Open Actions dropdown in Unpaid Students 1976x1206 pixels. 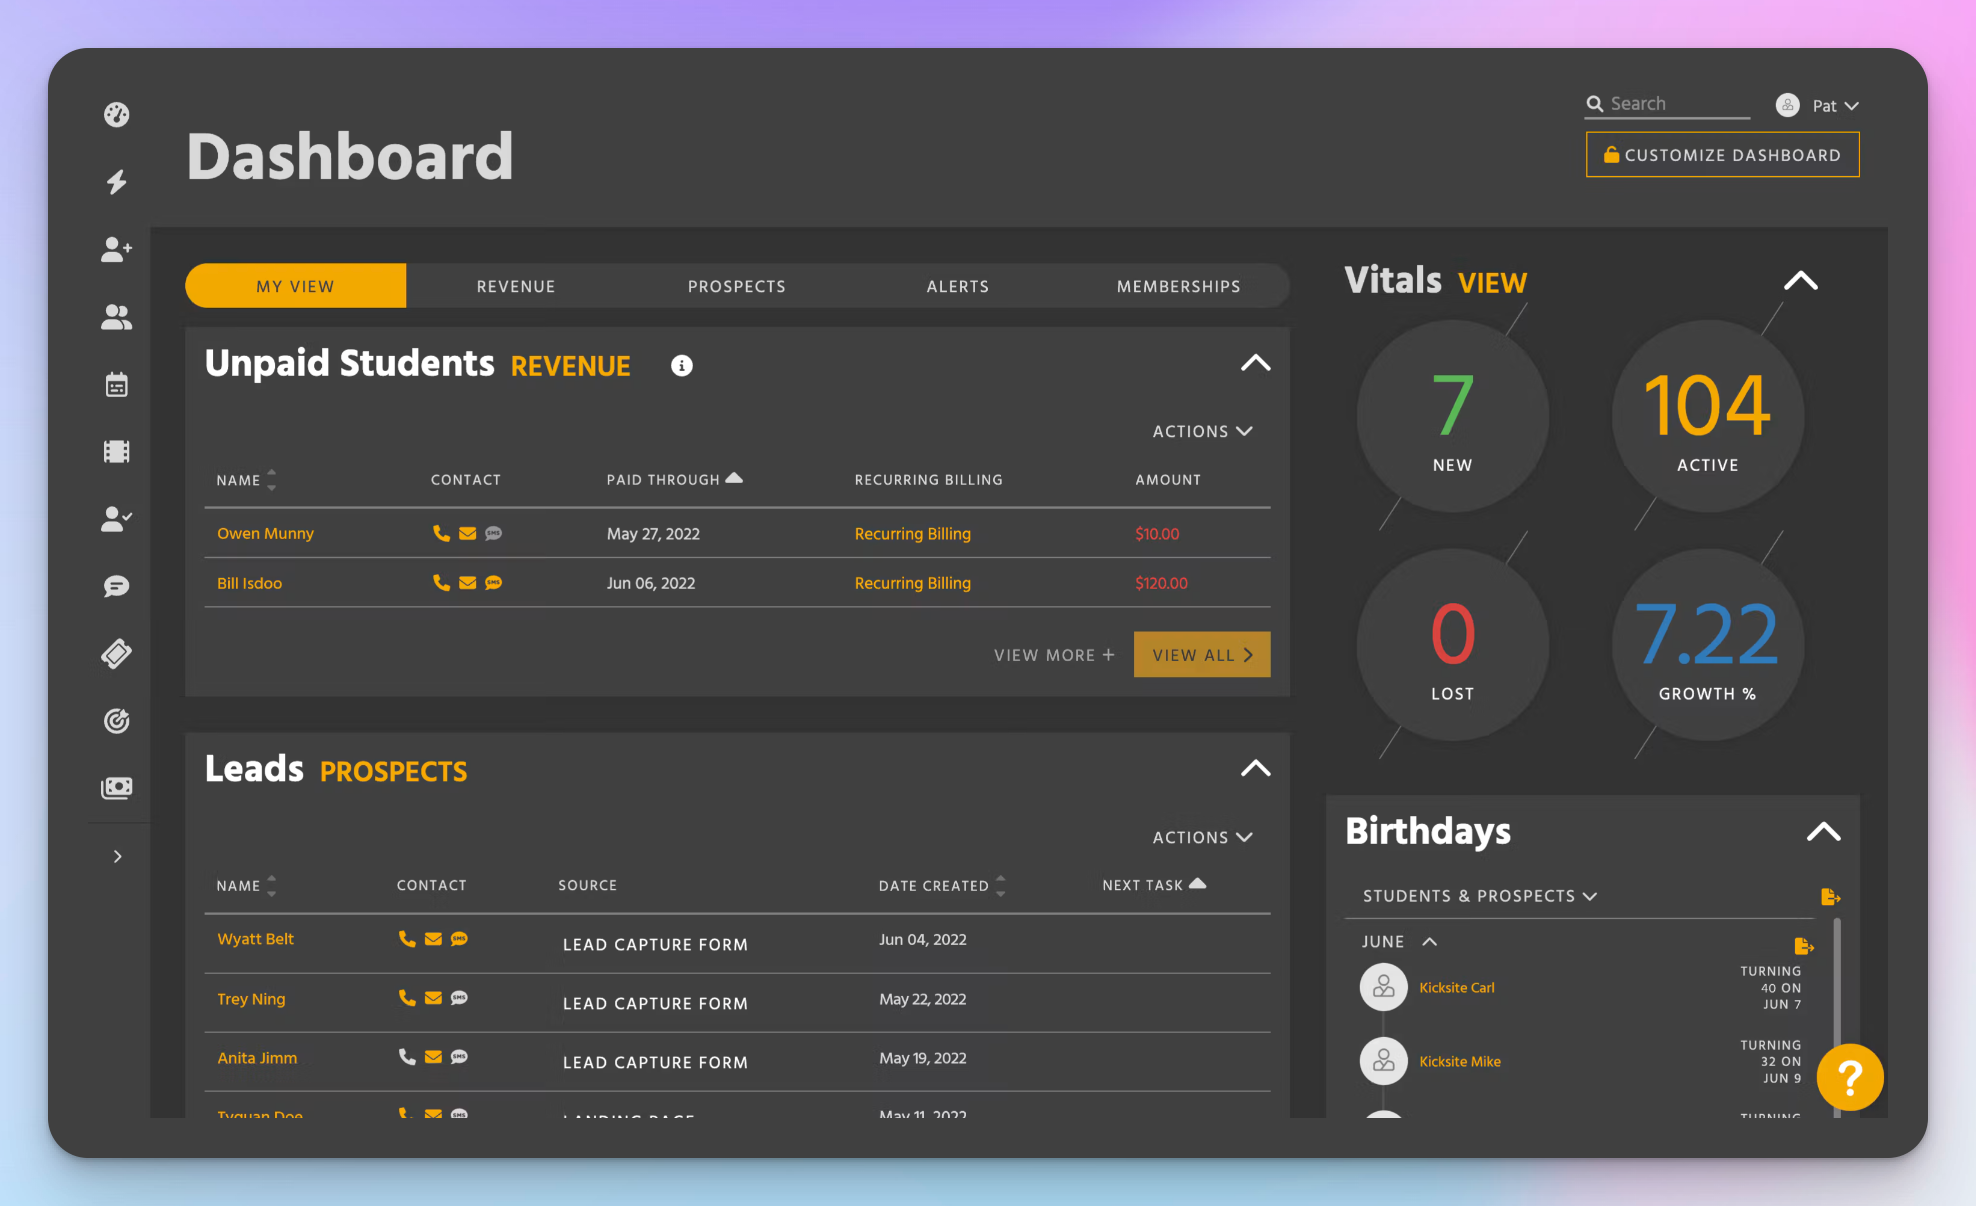point(1202,431)
